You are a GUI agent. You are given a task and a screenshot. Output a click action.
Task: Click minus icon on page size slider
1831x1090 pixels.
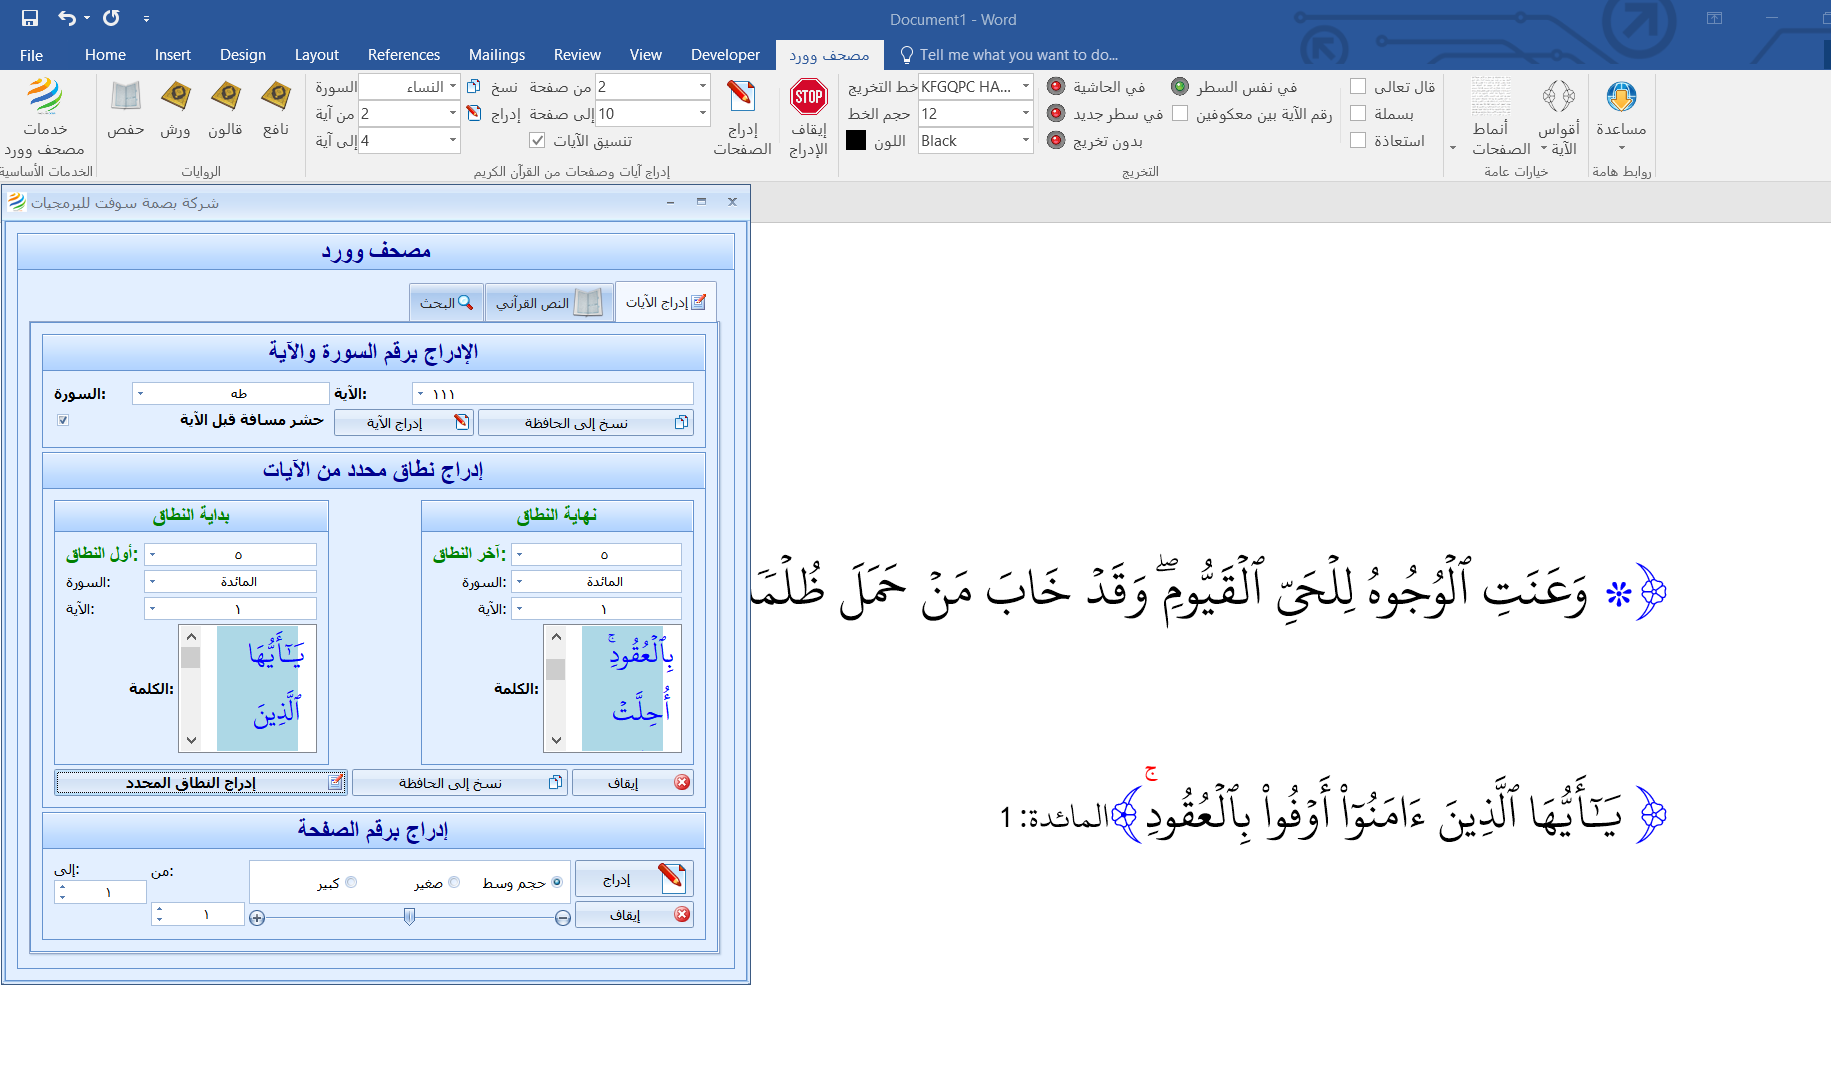pyautogui.click(x=563, y=918)
